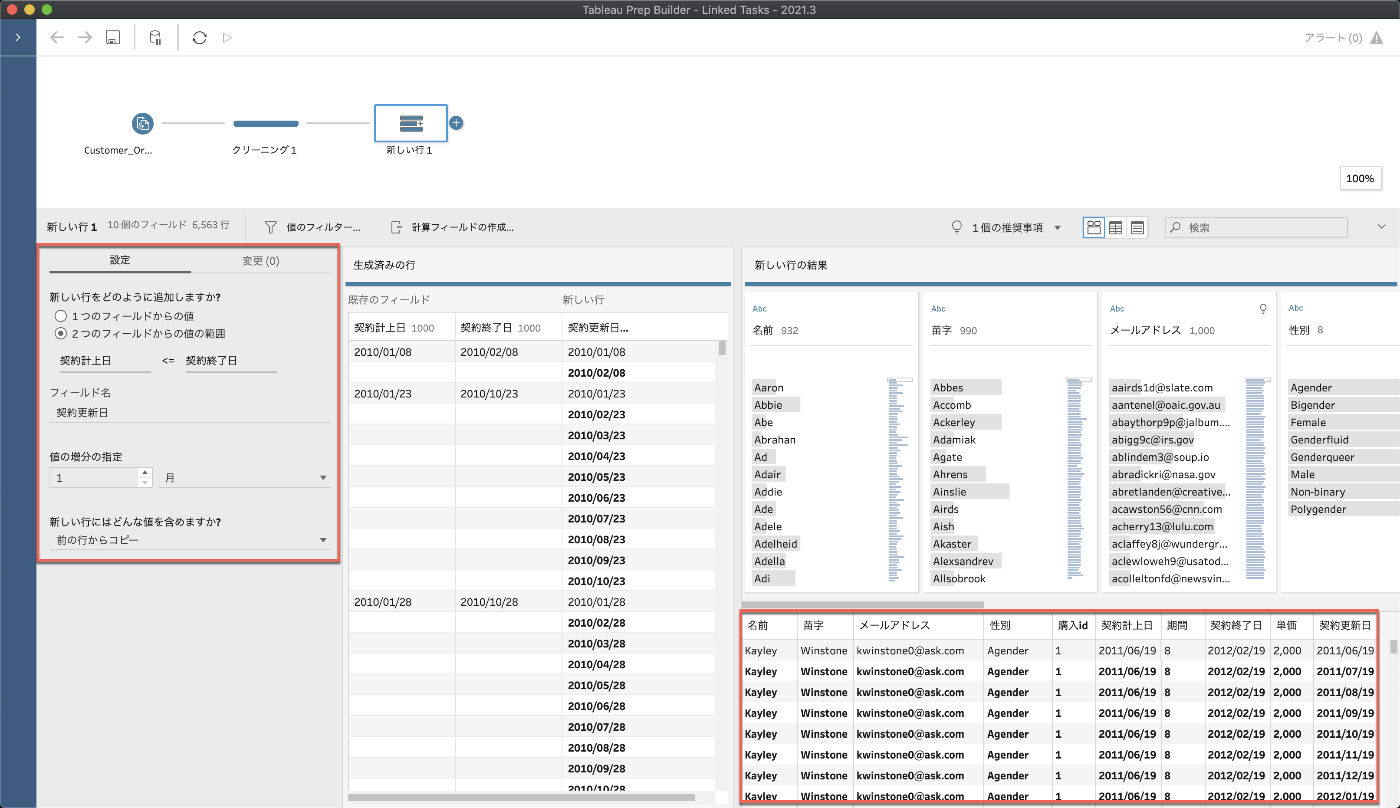Select Adelheid in 名前 card
Screen dimensions: 1400x808
click(776, 543)
